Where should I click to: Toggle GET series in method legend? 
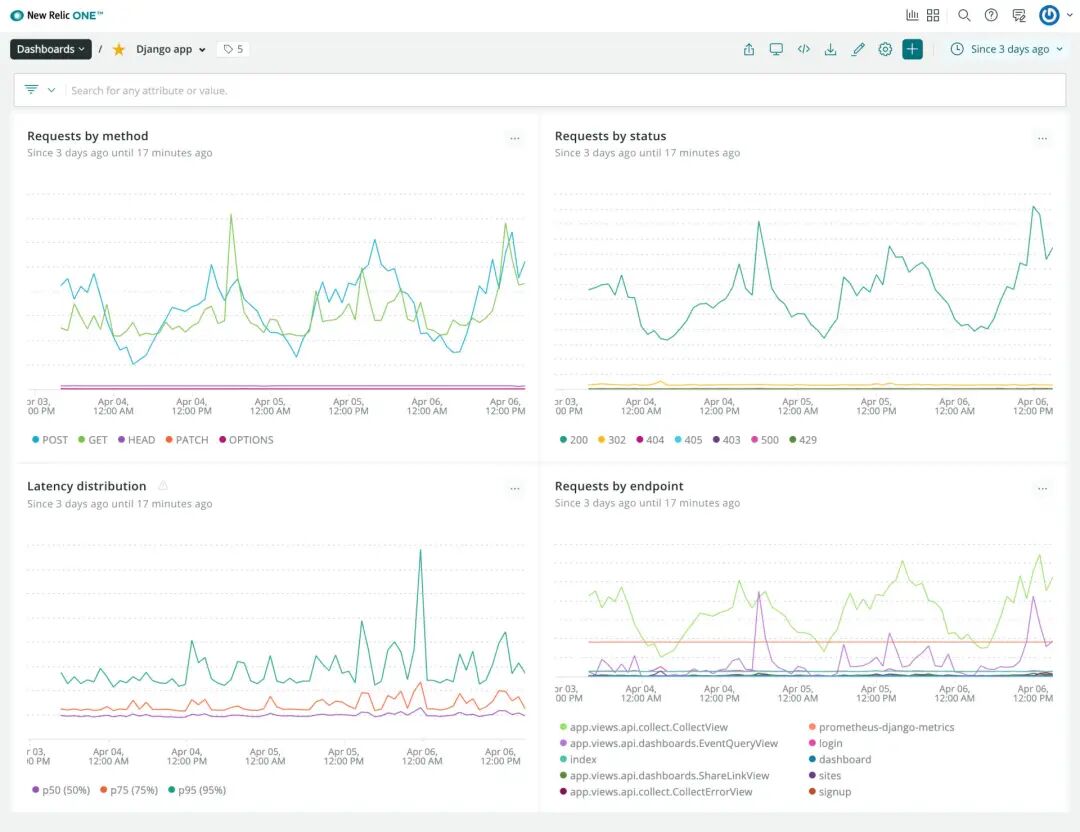pyautogui.click(x=92, y=439)
